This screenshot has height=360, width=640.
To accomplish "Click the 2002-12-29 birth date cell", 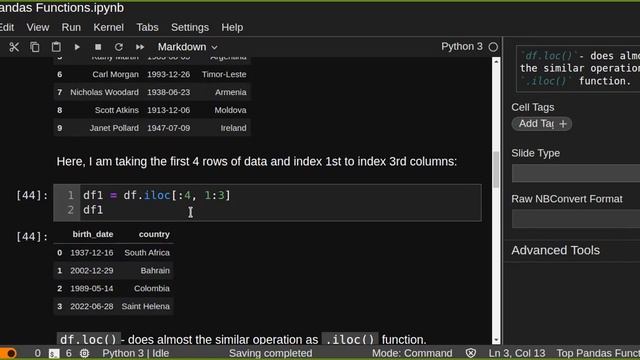I will [x=91, y=271].
